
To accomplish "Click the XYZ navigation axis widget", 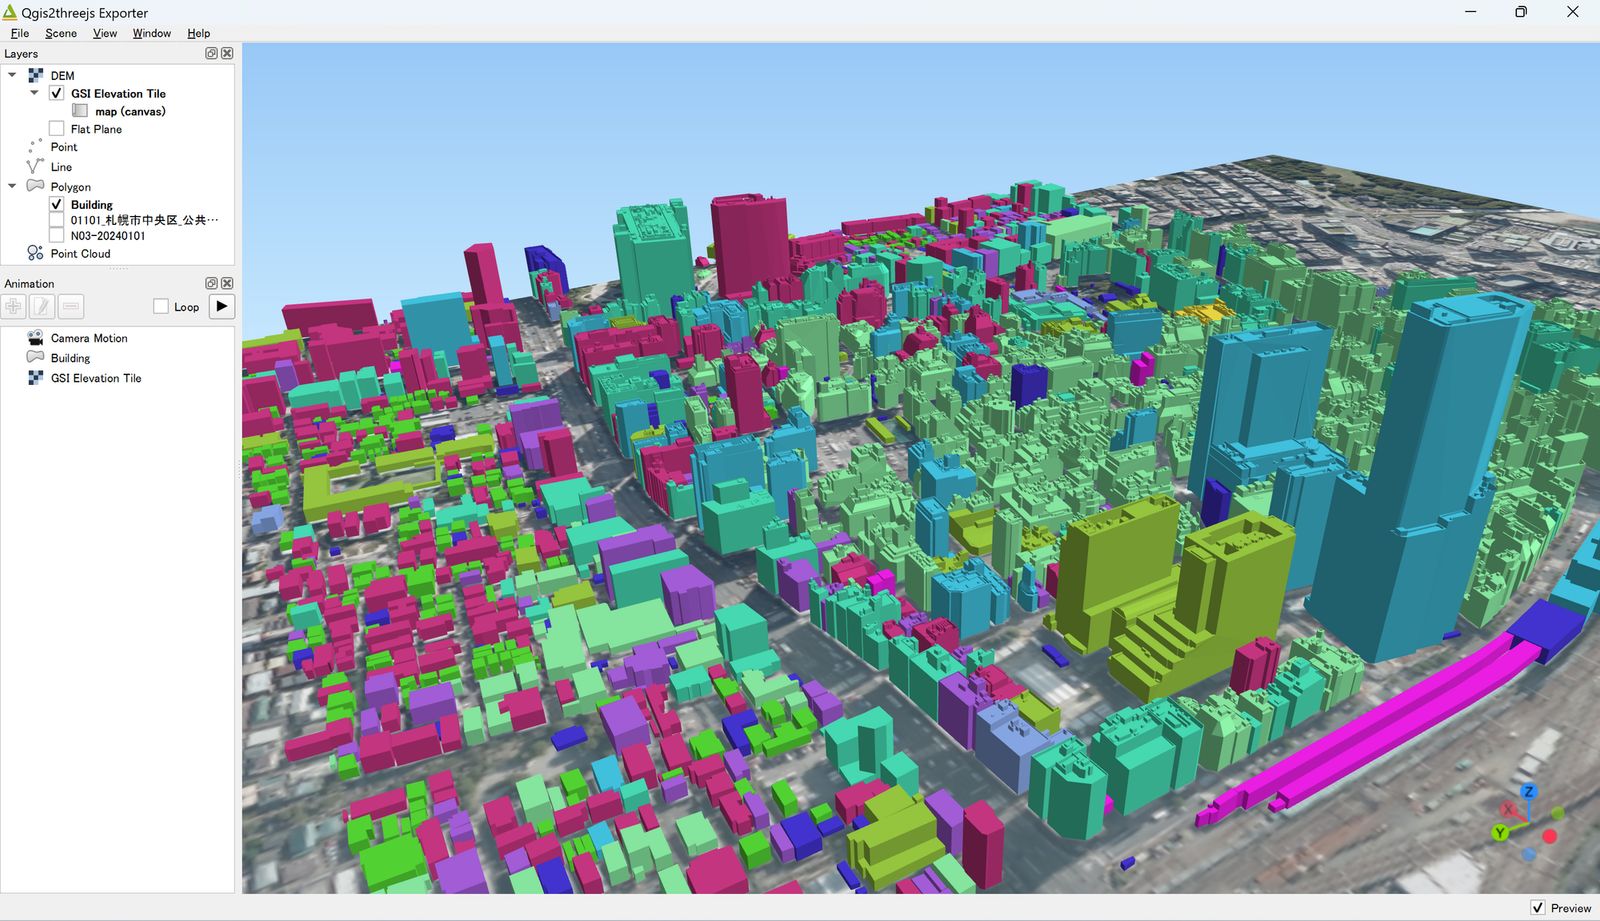I will click(1528, 824).
